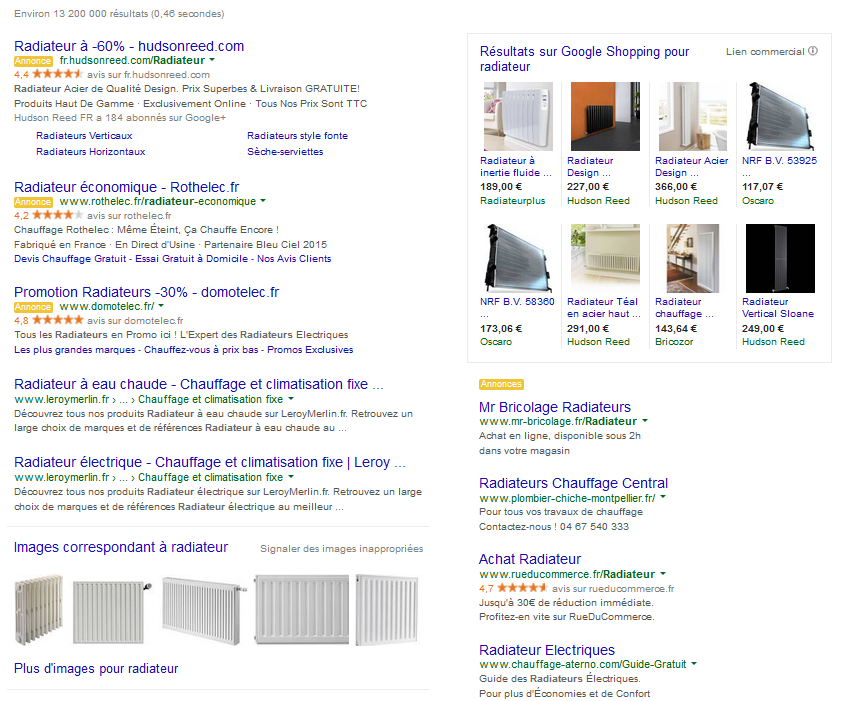The height and width of the screenshot is (701, 859).
Task: Open Radiateurs style fonte sitelink
Action: (297, 135)
